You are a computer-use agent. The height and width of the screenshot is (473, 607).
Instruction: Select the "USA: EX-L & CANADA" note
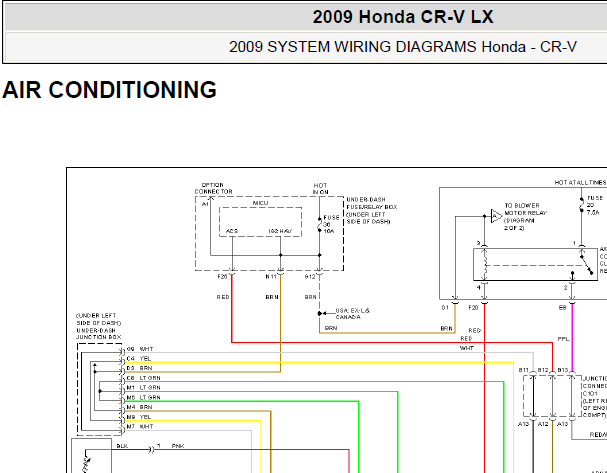[x=353, y=314]
